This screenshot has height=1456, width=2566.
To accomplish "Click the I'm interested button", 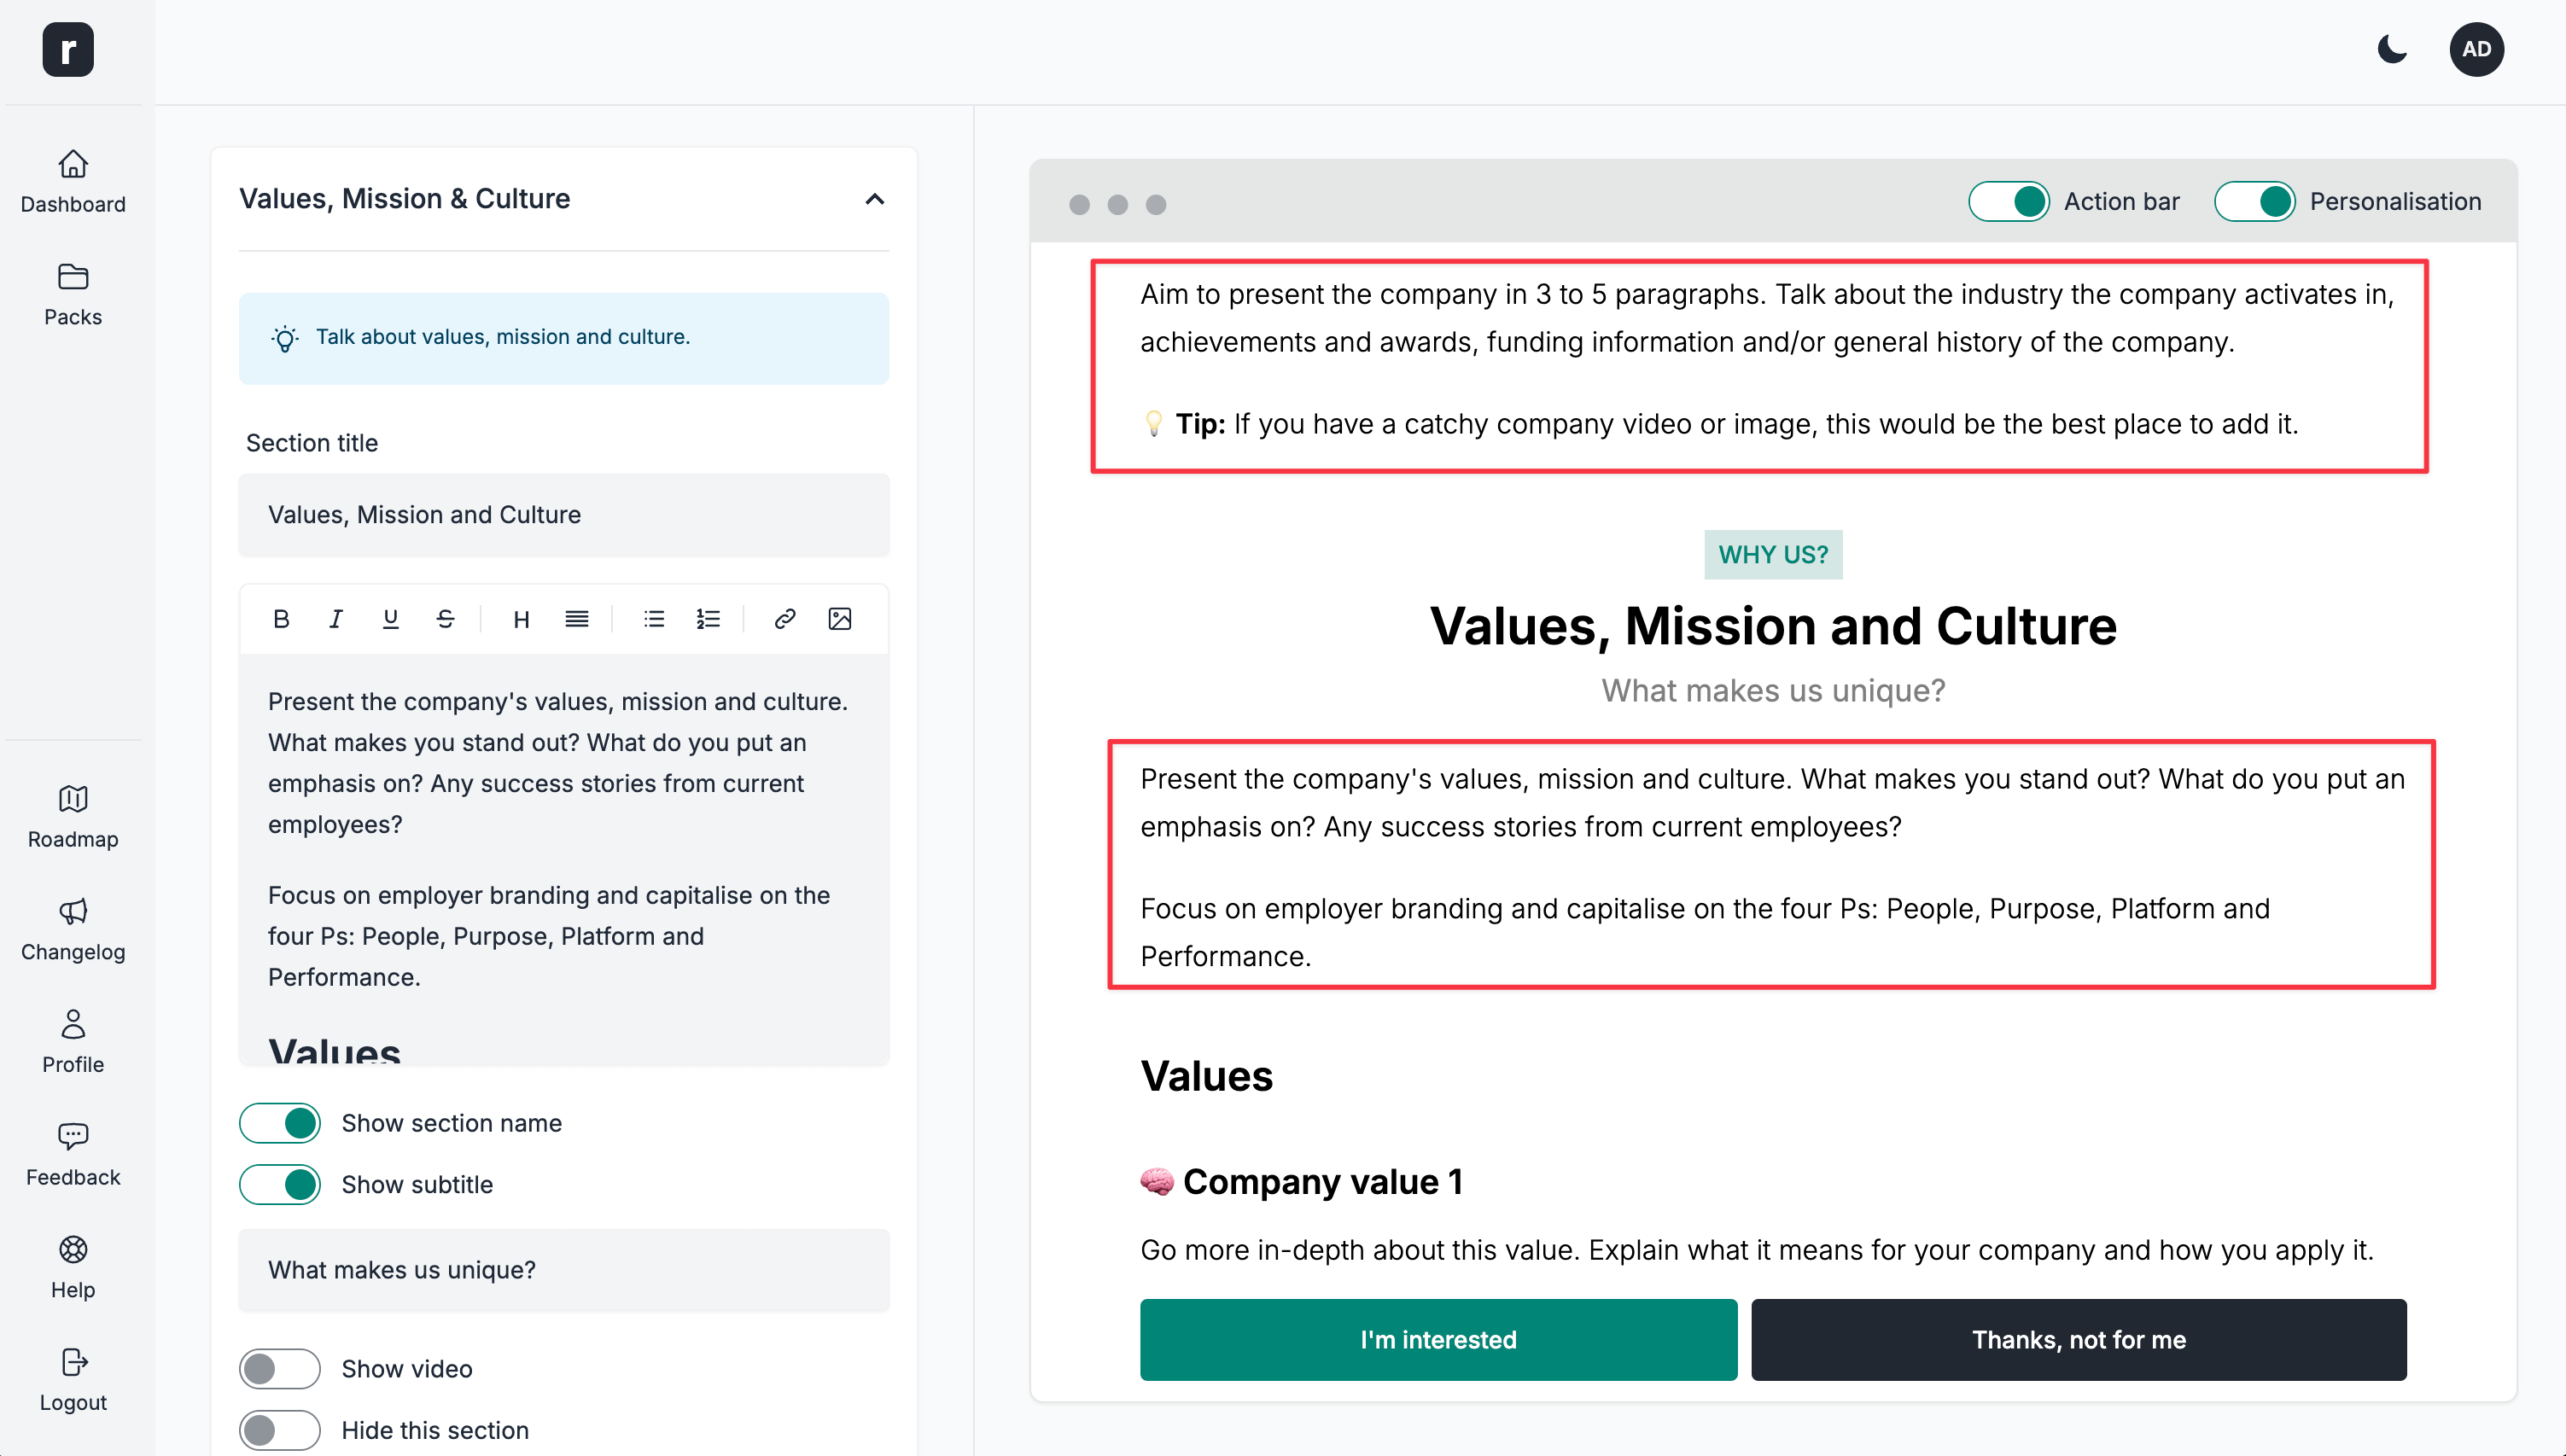I will click(x=1438, y=1340).
